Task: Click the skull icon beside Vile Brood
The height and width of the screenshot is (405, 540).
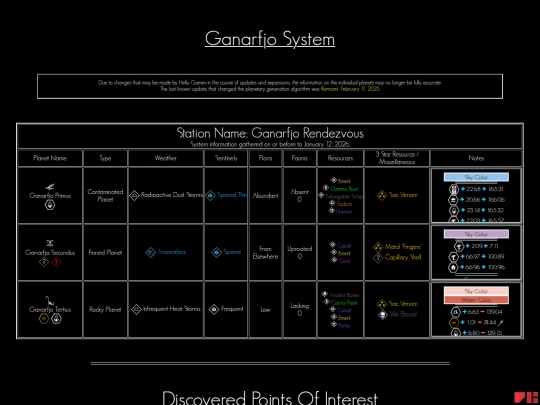Action: (383, 314)
